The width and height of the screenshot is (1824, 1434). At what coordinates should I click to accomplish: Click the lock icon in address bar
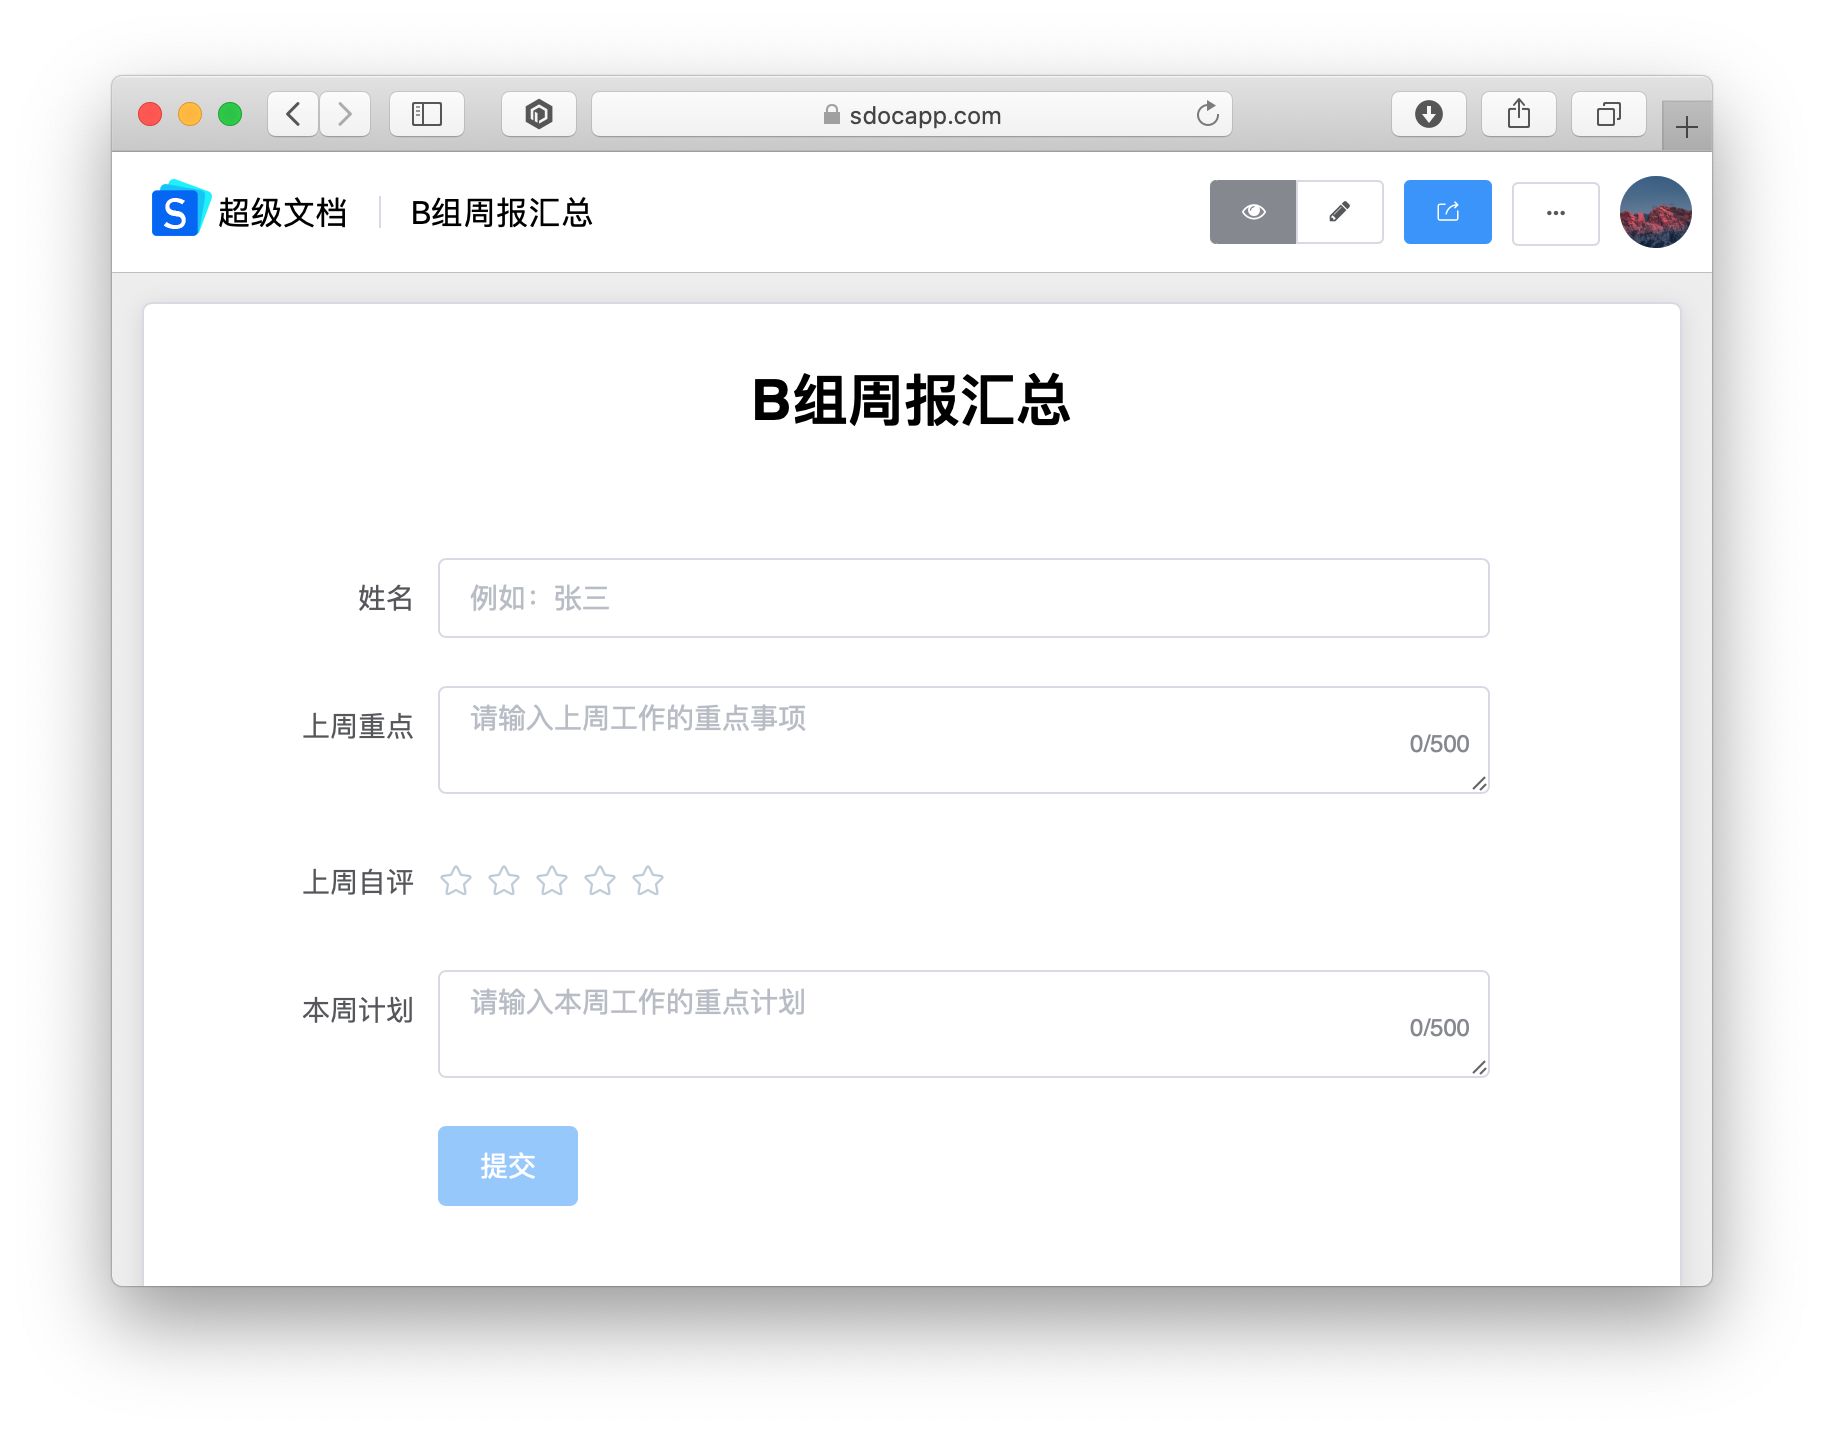tap(831, 115)
